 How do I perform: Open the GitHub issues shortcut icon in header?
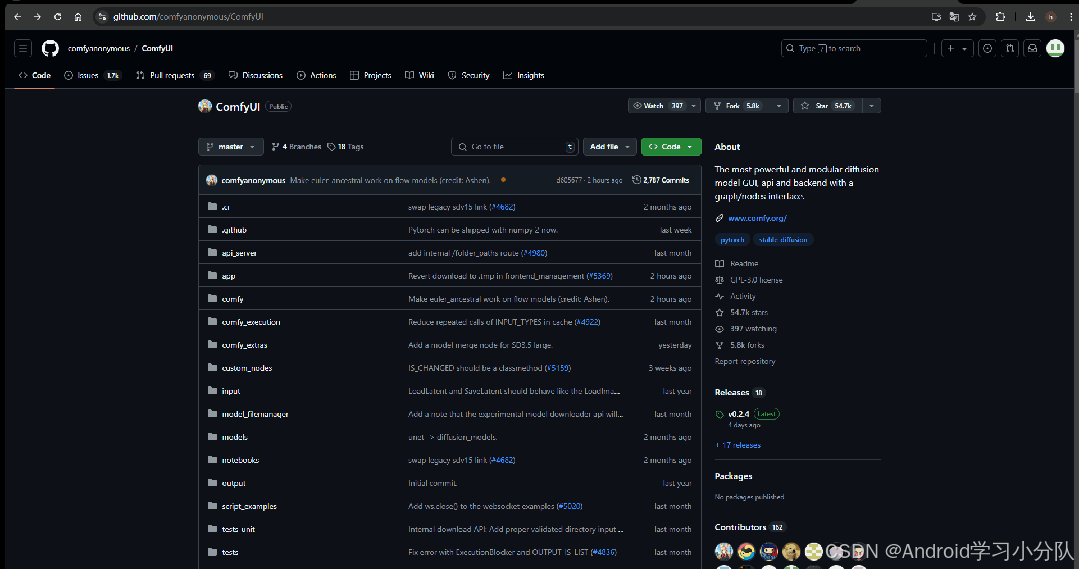987,48
